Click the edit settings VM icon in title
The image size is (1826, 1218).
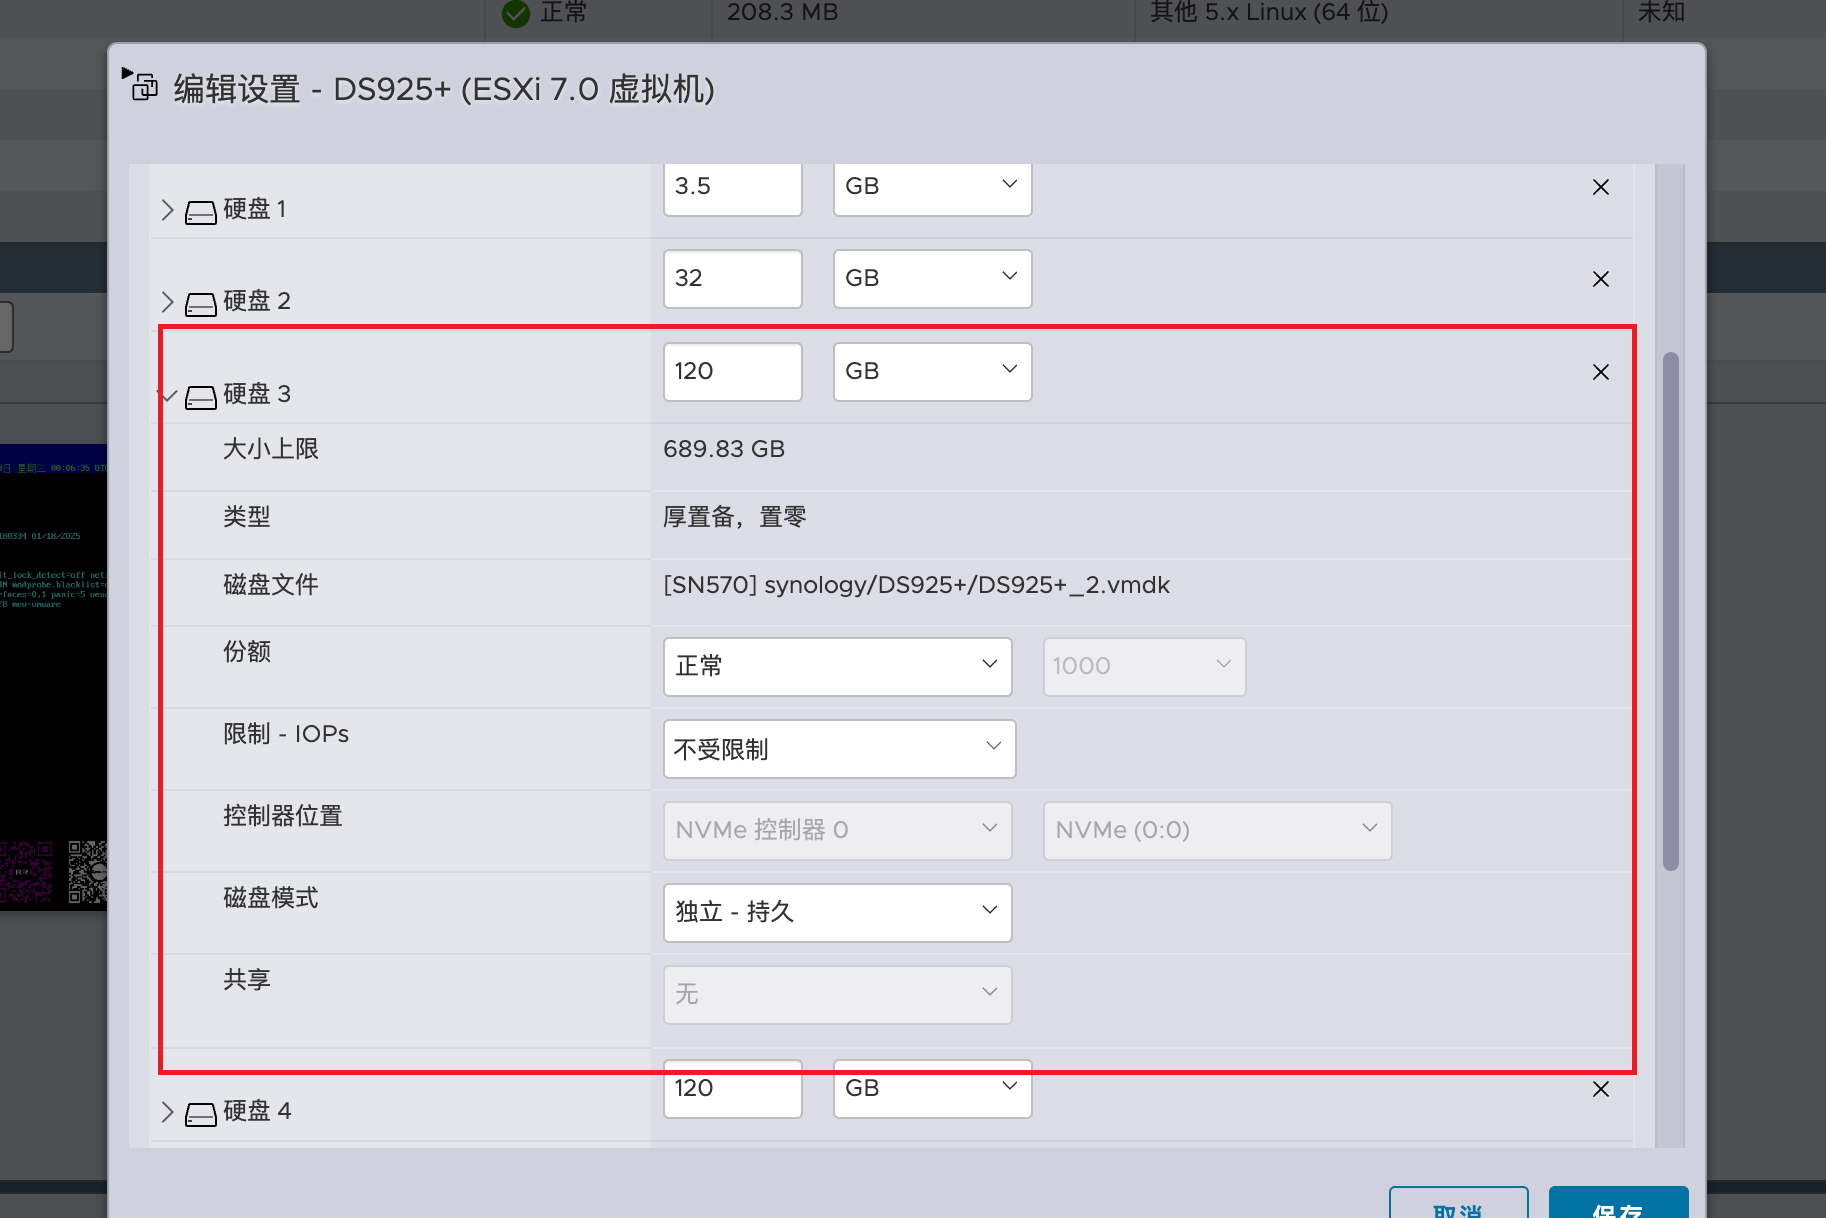(x=145, y=88)
